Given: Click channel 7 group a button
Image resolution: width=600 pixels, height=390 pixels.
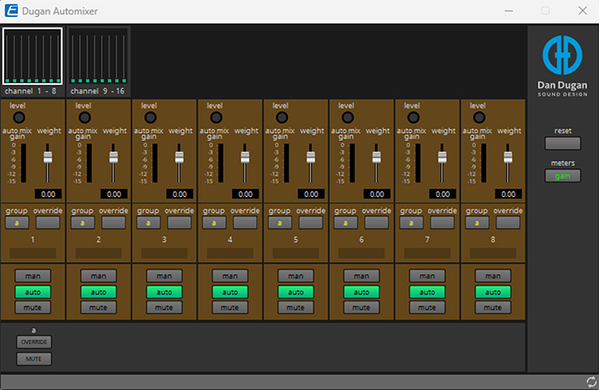Looking at the screenshot, I should [411, 223].
